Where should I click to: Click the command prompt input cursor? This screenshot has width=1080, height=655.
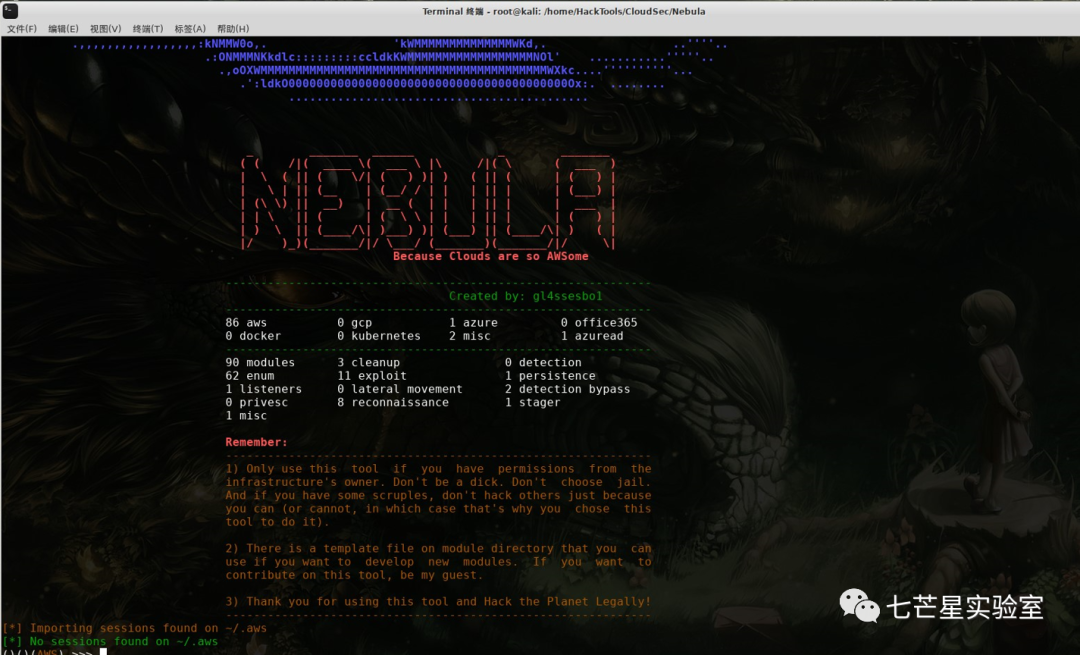click(x=103, y=651)
